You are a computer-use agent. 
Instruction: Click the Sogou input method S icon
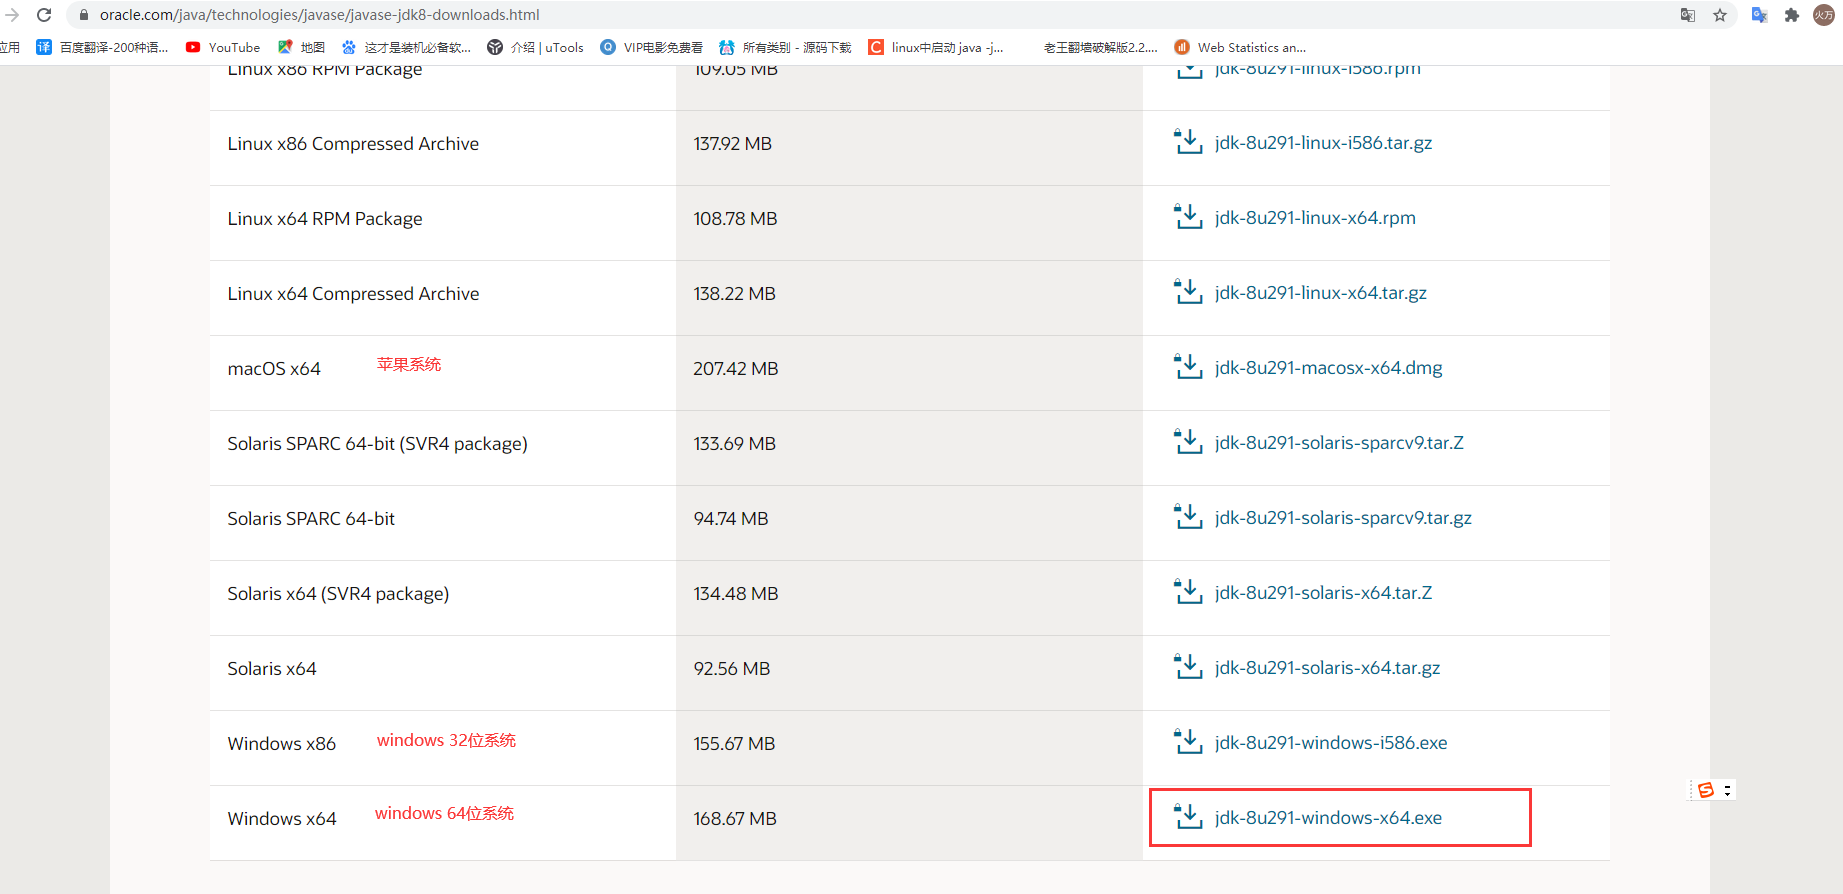pos(1706,790)
